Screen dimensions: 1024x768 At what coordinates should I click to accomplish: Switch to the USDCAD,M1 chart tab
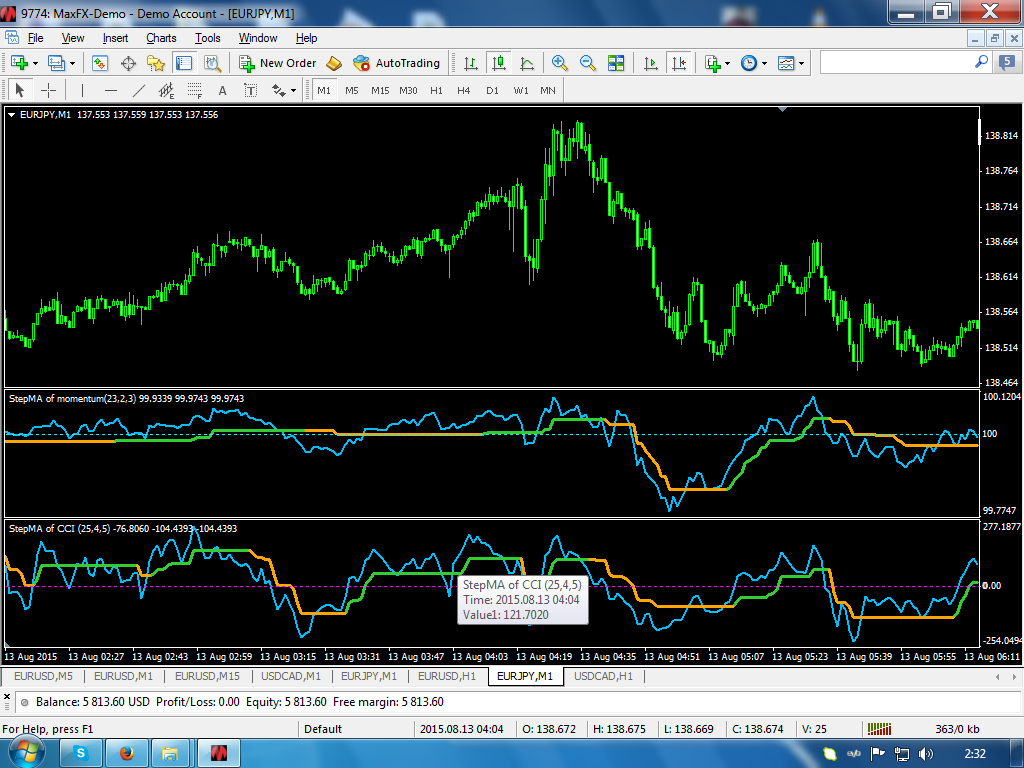(x=291, y=676)
